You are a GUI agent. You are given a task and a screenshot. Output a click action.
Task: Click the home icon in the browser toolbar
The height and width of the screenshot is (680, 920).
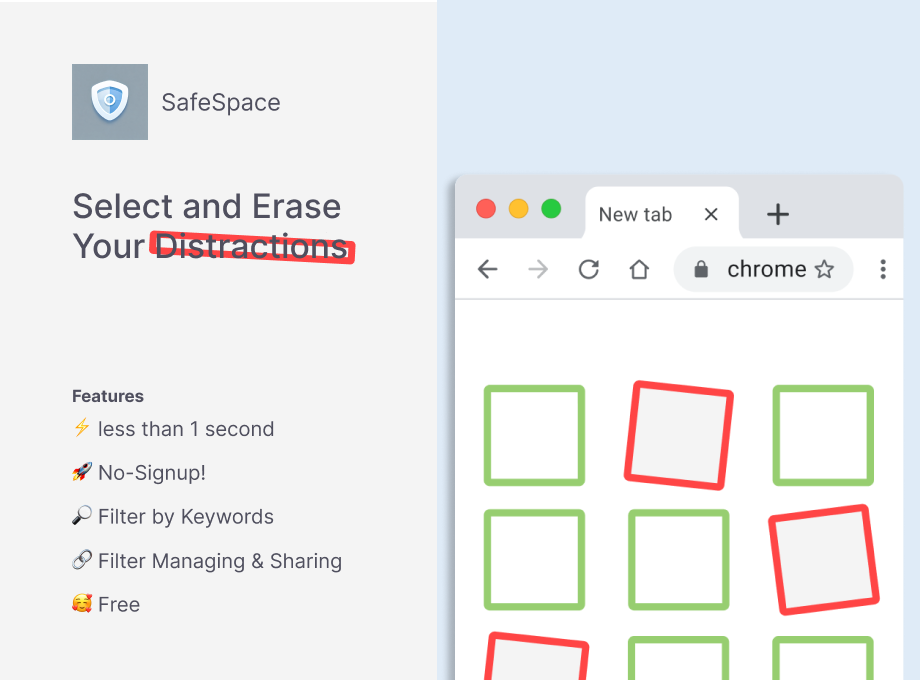tap(639, 269)
